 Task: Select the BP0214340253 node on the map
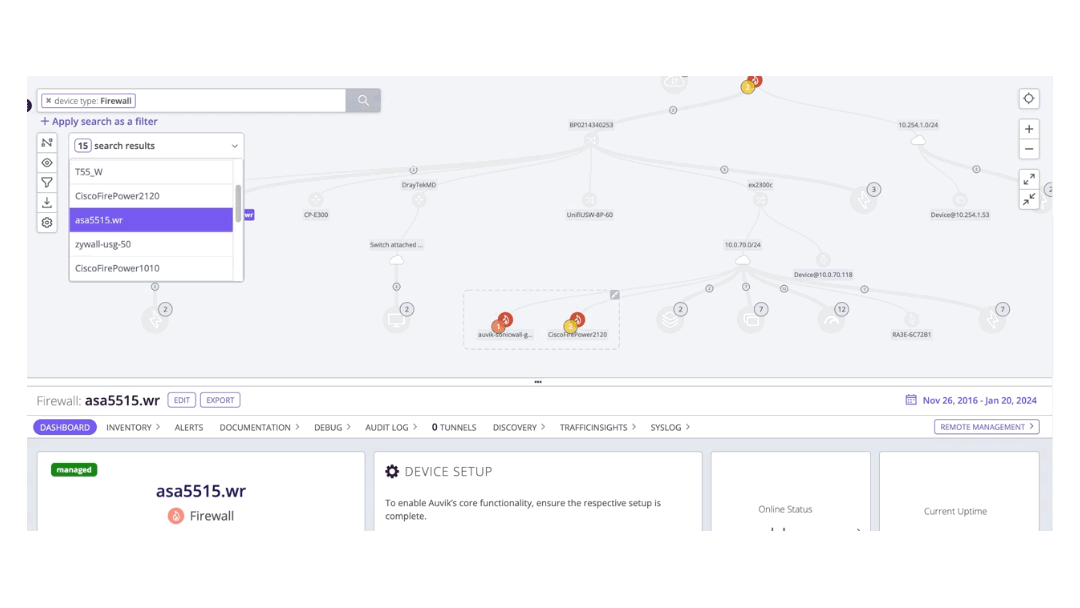[x=591, y=140]
